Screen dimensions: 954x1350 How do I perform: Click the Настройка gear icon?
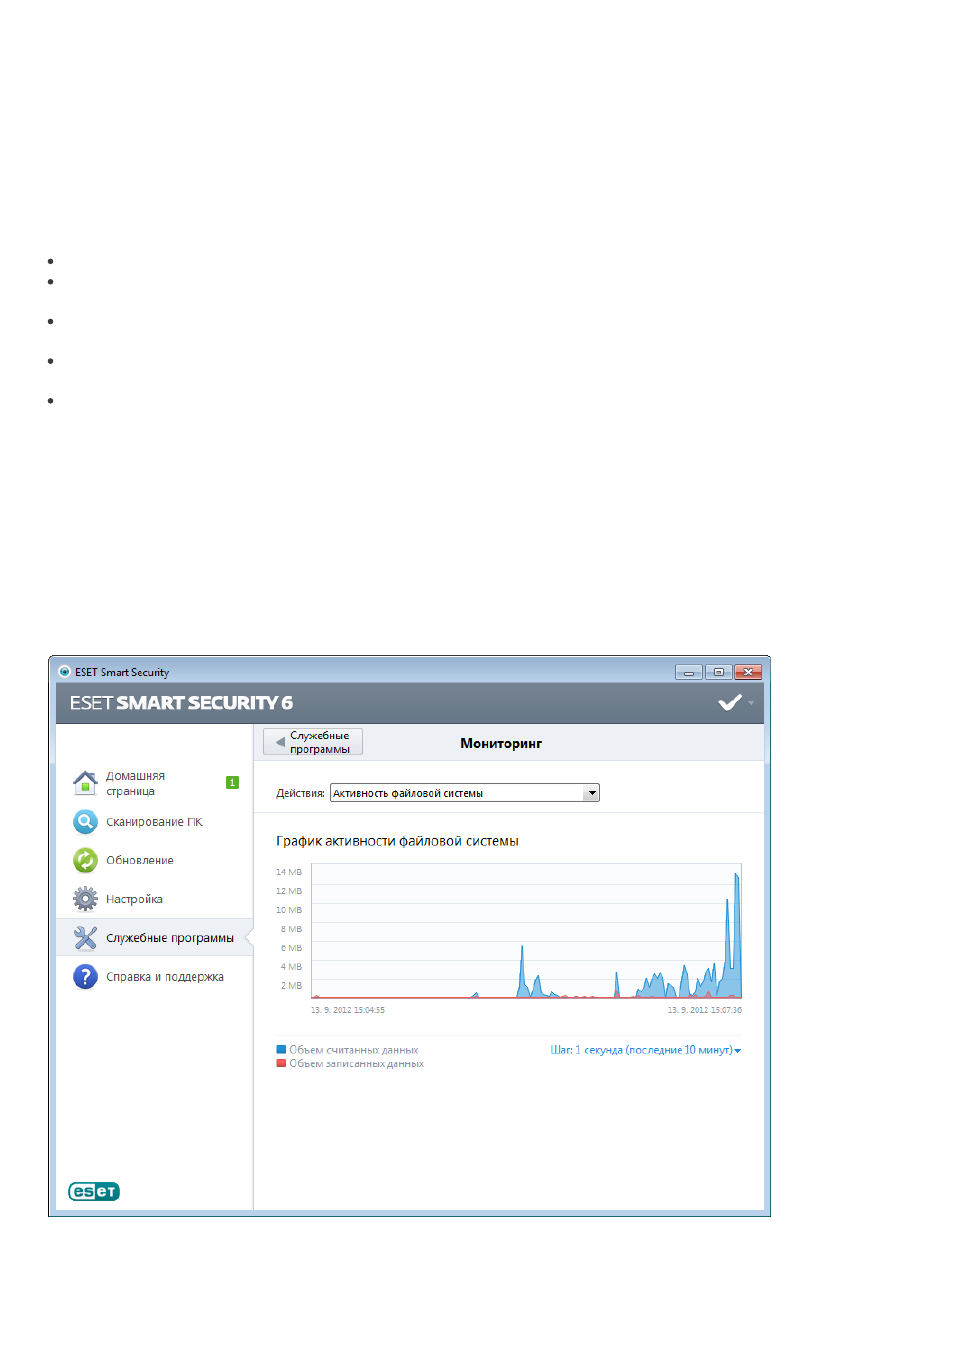click(85, 898)
